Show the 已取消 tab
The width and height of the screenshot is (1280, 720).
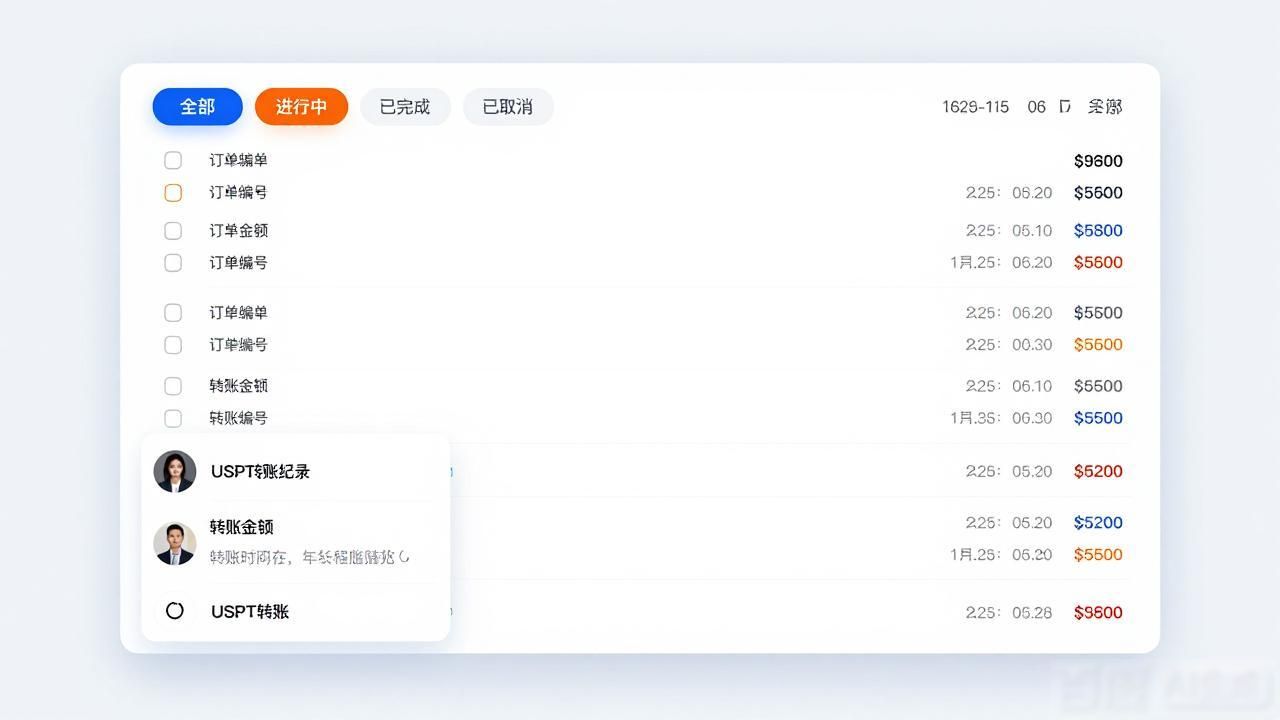(508, 107)
